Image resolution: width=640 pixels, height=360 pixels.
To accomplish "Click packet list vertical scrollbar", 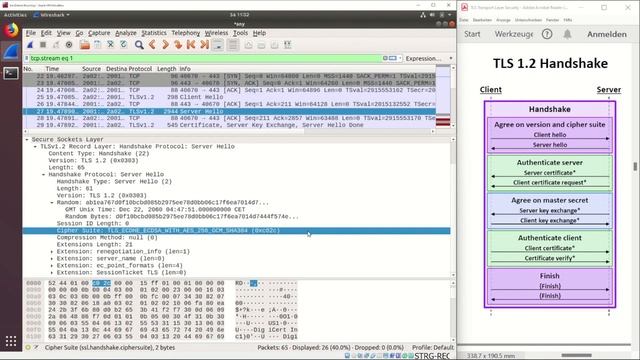I will [453, 97].
